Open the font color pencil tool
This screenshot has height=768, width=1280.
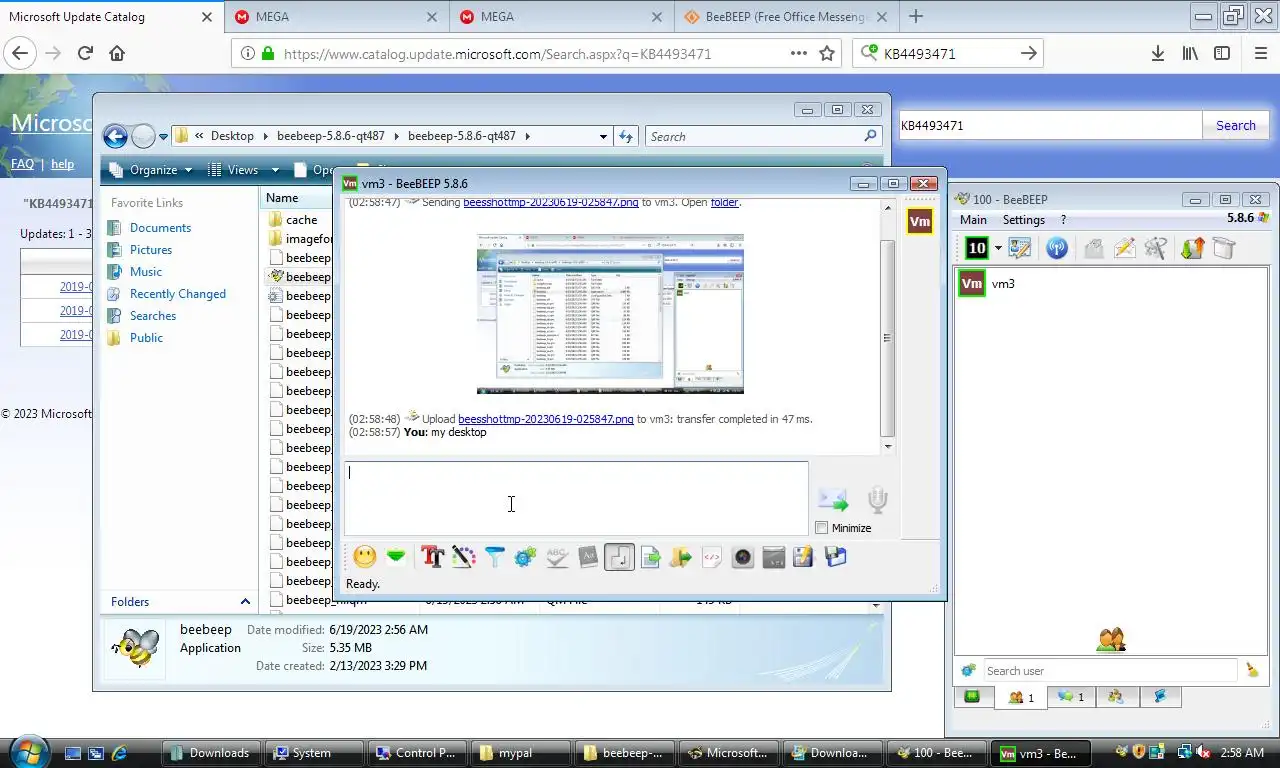tap(463, 557)
